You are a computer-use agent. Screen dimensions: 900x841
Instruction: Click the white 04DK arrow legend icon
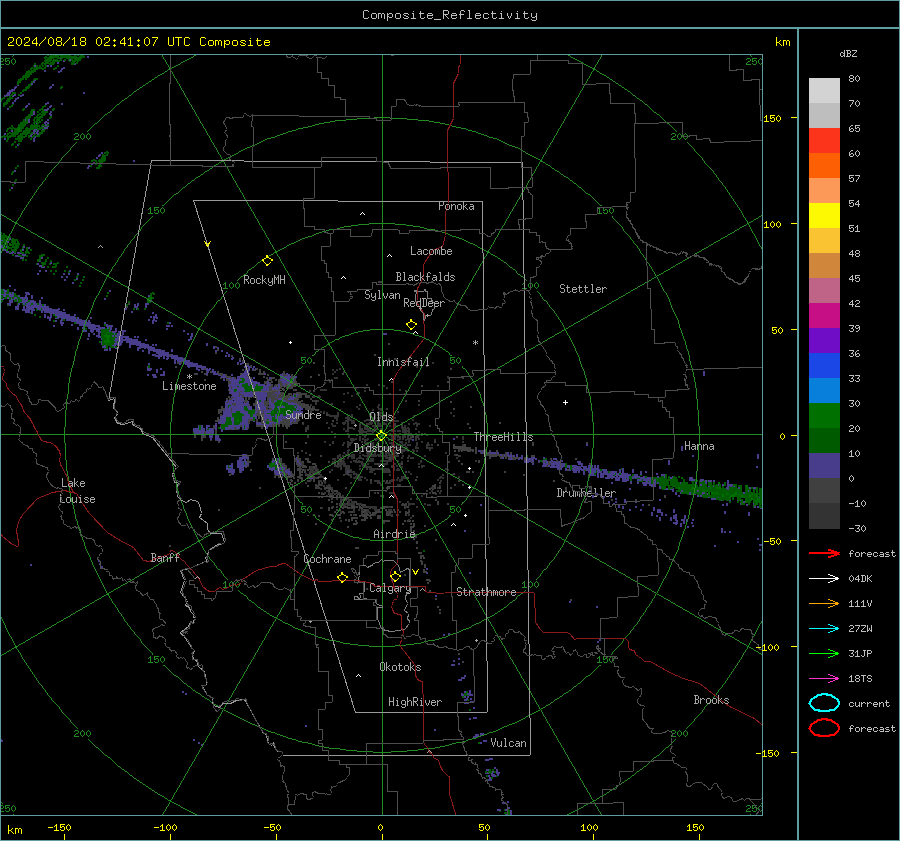point(824,579)
